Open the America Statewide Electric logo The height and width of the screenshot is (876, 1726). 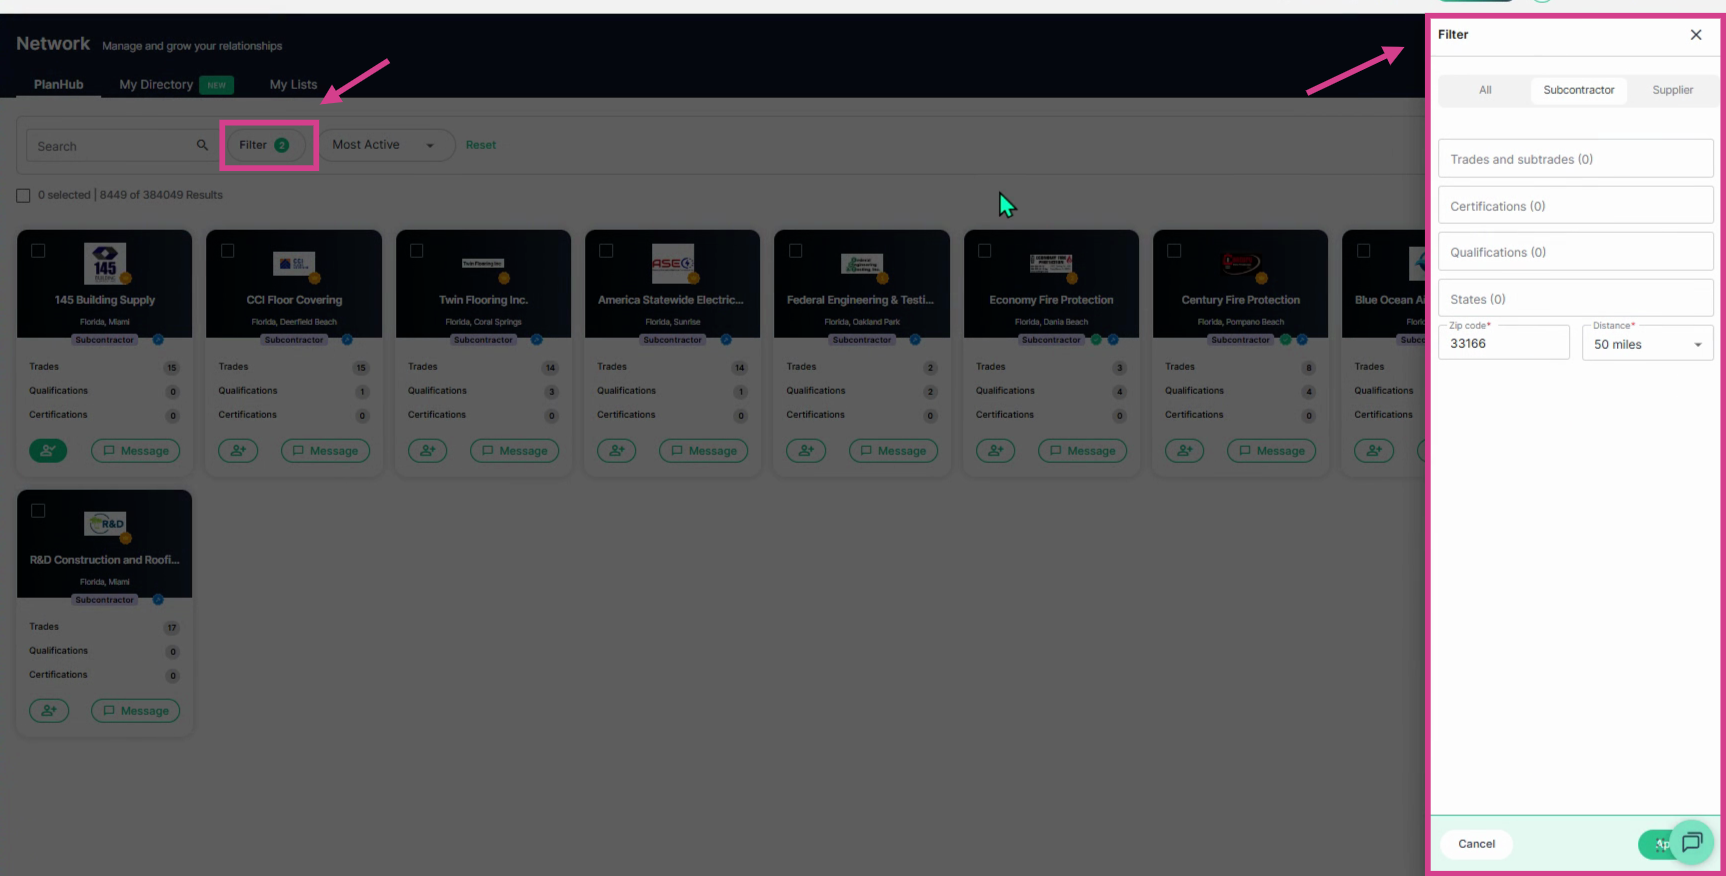[x=673, y=263]
